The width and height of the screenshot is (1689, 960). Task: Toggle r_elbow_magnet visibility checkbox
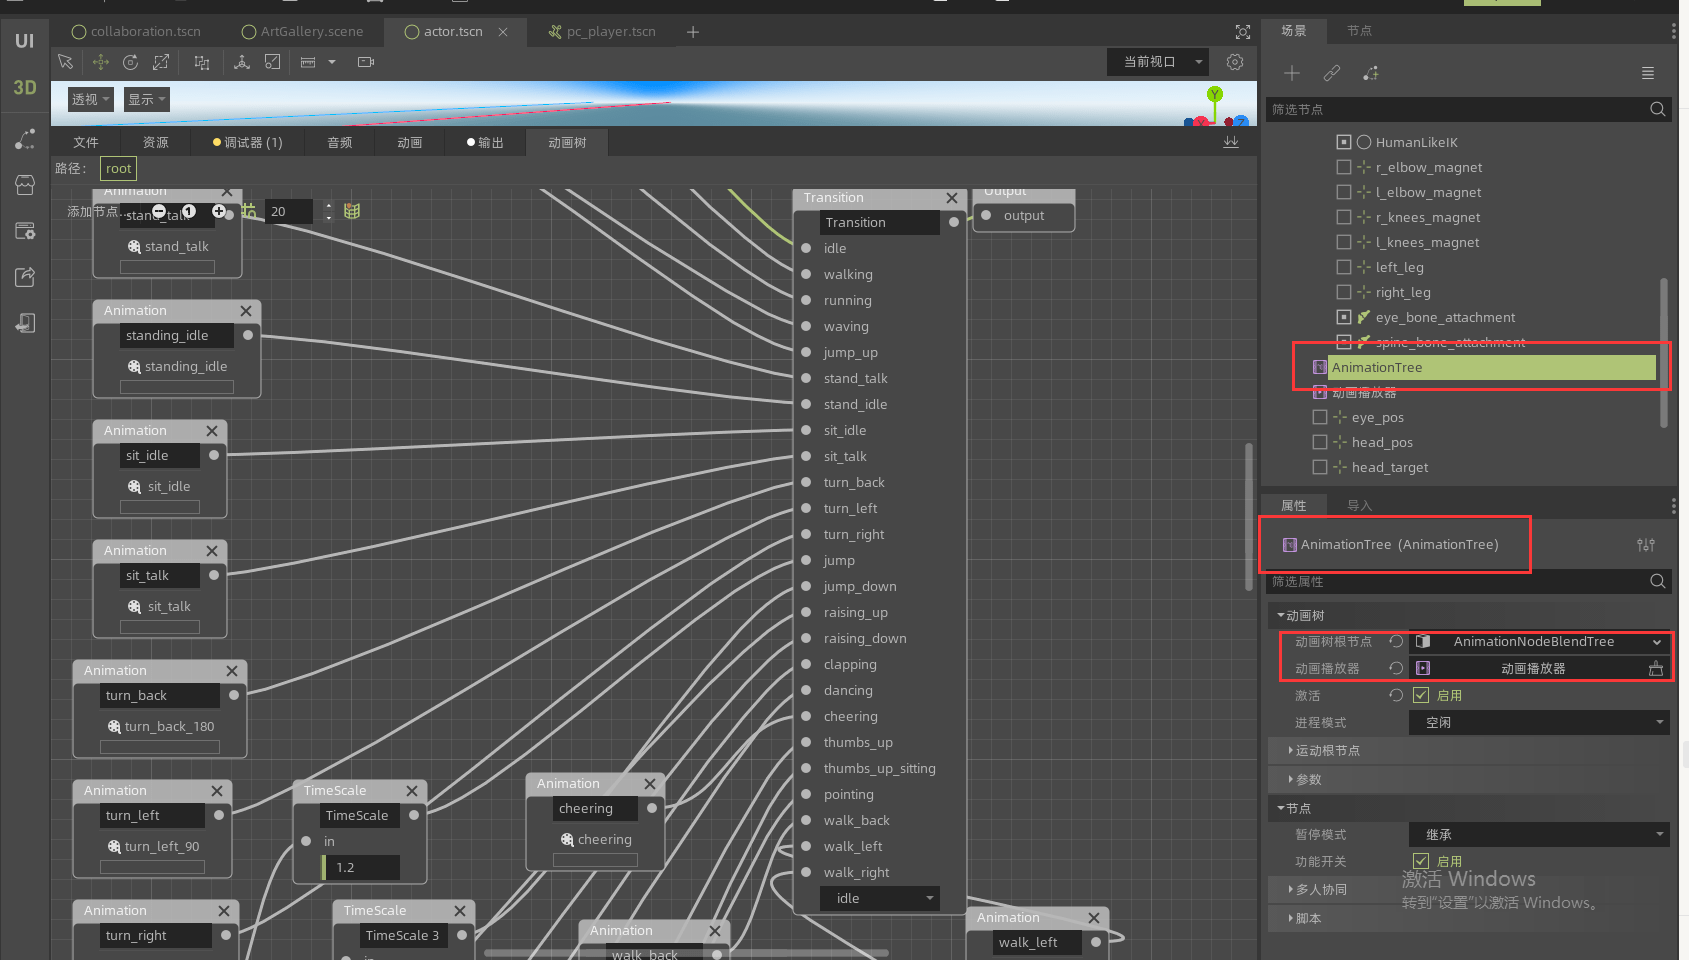point(1344,167)
